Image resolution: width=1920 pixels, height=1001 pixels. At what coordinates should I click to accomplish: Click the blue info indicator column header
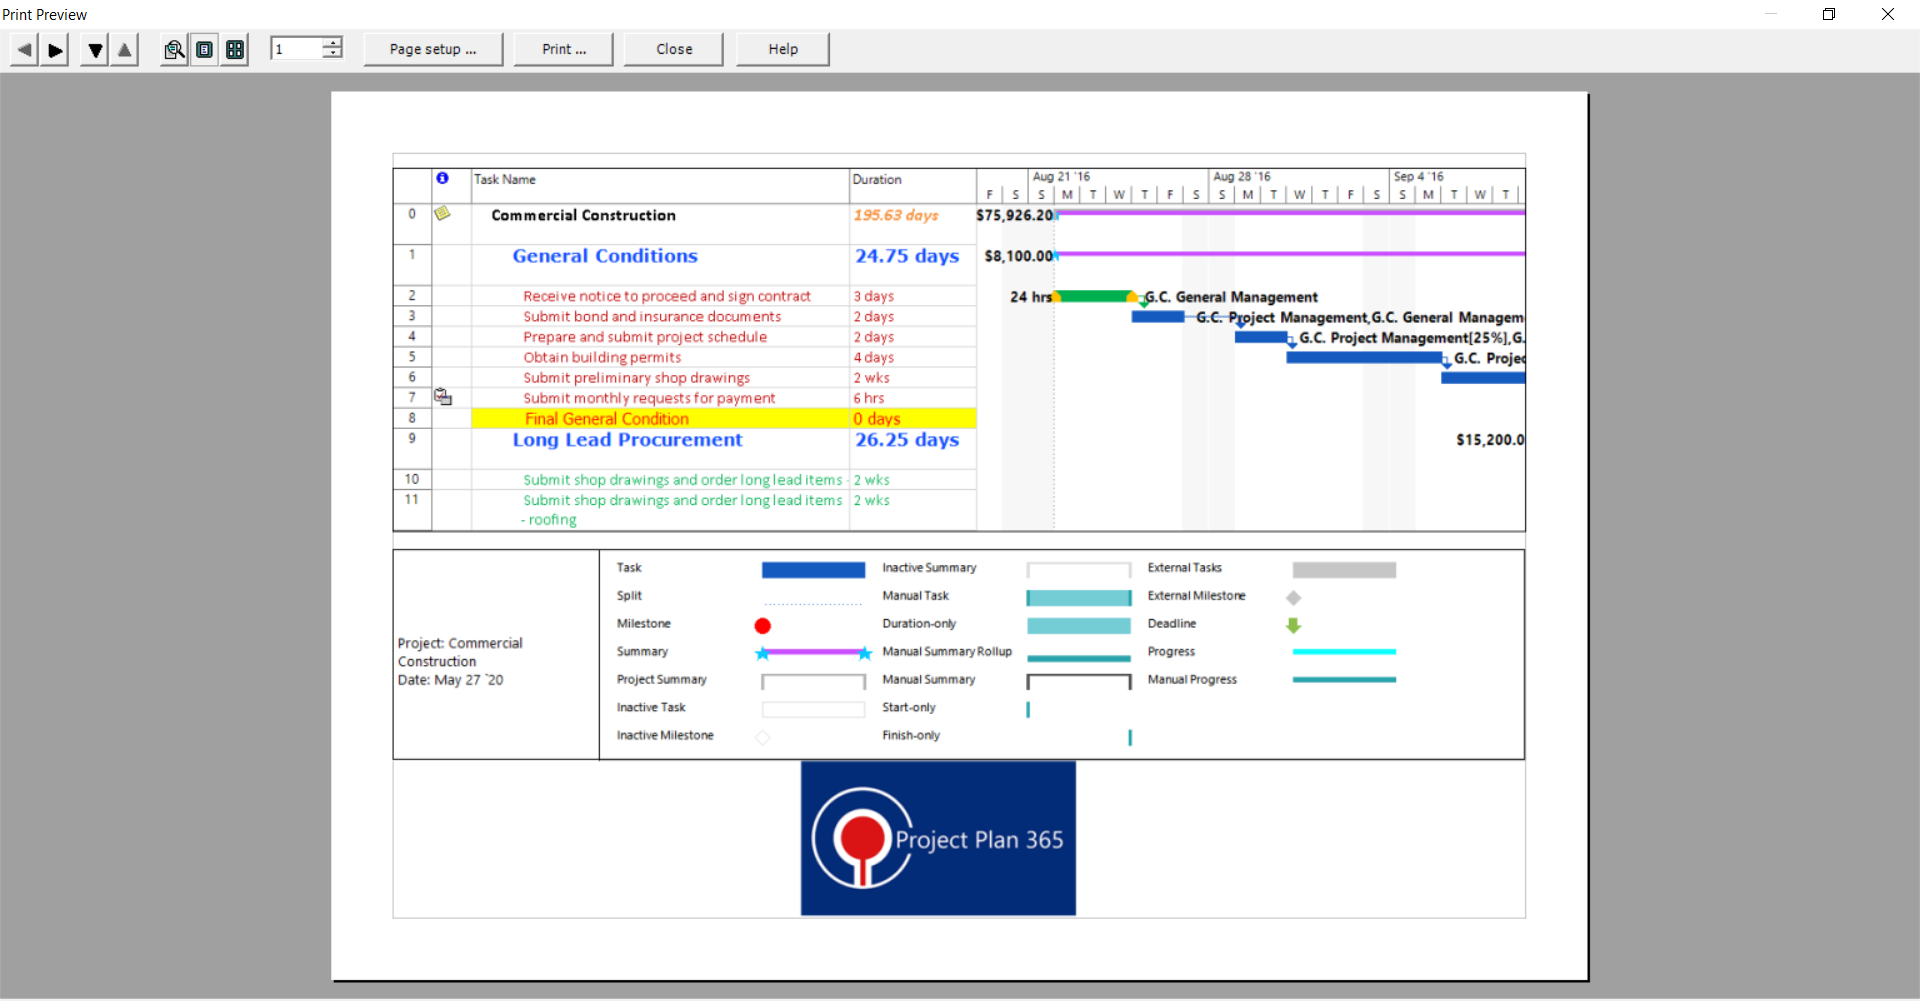(x=442, y=178)
